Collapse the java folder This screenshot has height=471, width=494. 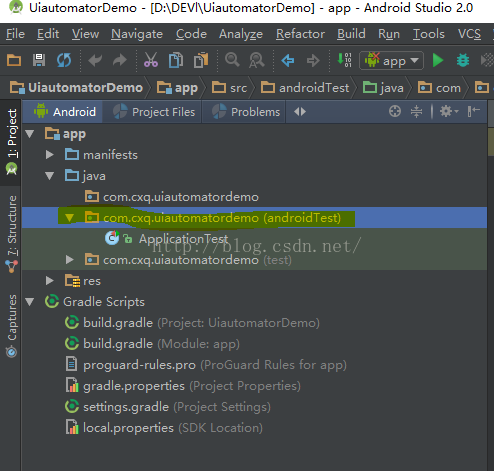click(50, 176)
